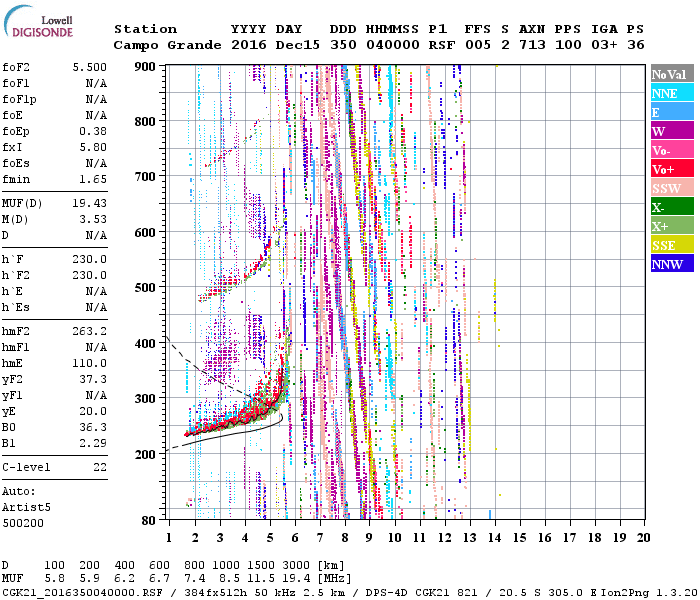Click the hmE value 110.0

coord(90,363)
